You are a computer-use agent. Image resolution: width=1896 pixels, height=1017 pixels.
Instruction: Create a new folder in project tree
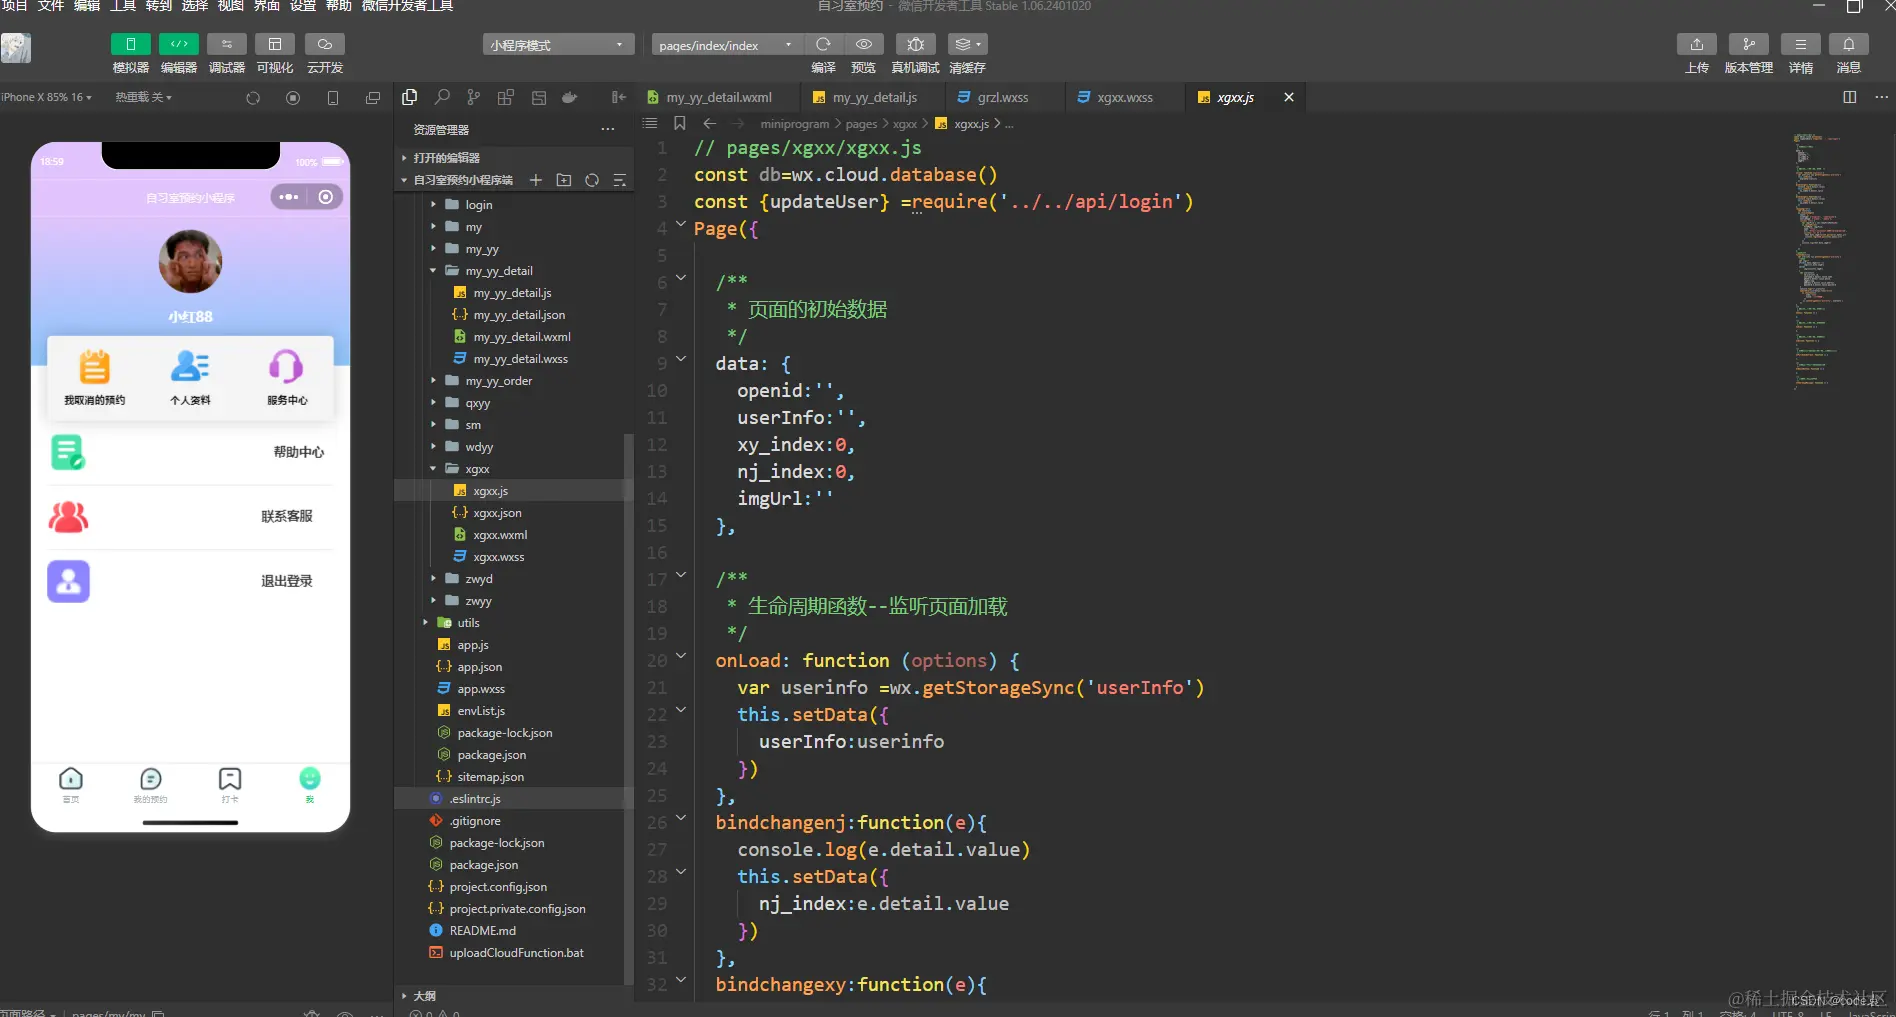click(564, 180)
